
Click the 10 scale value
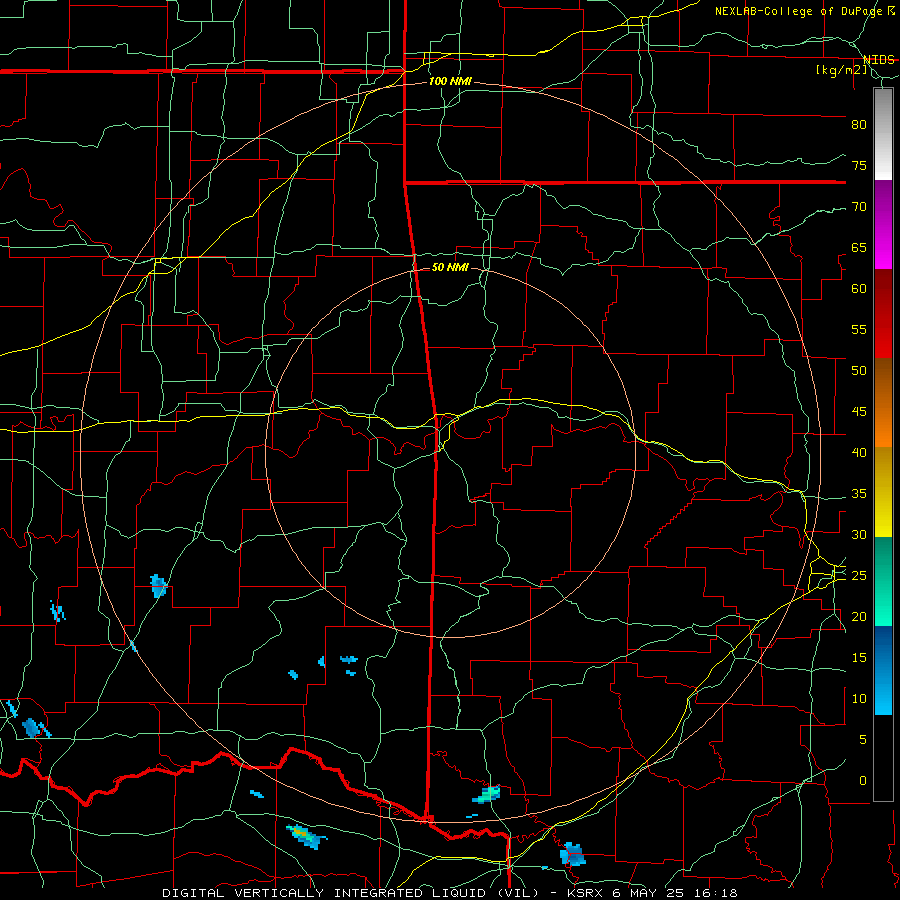[859, 699]
